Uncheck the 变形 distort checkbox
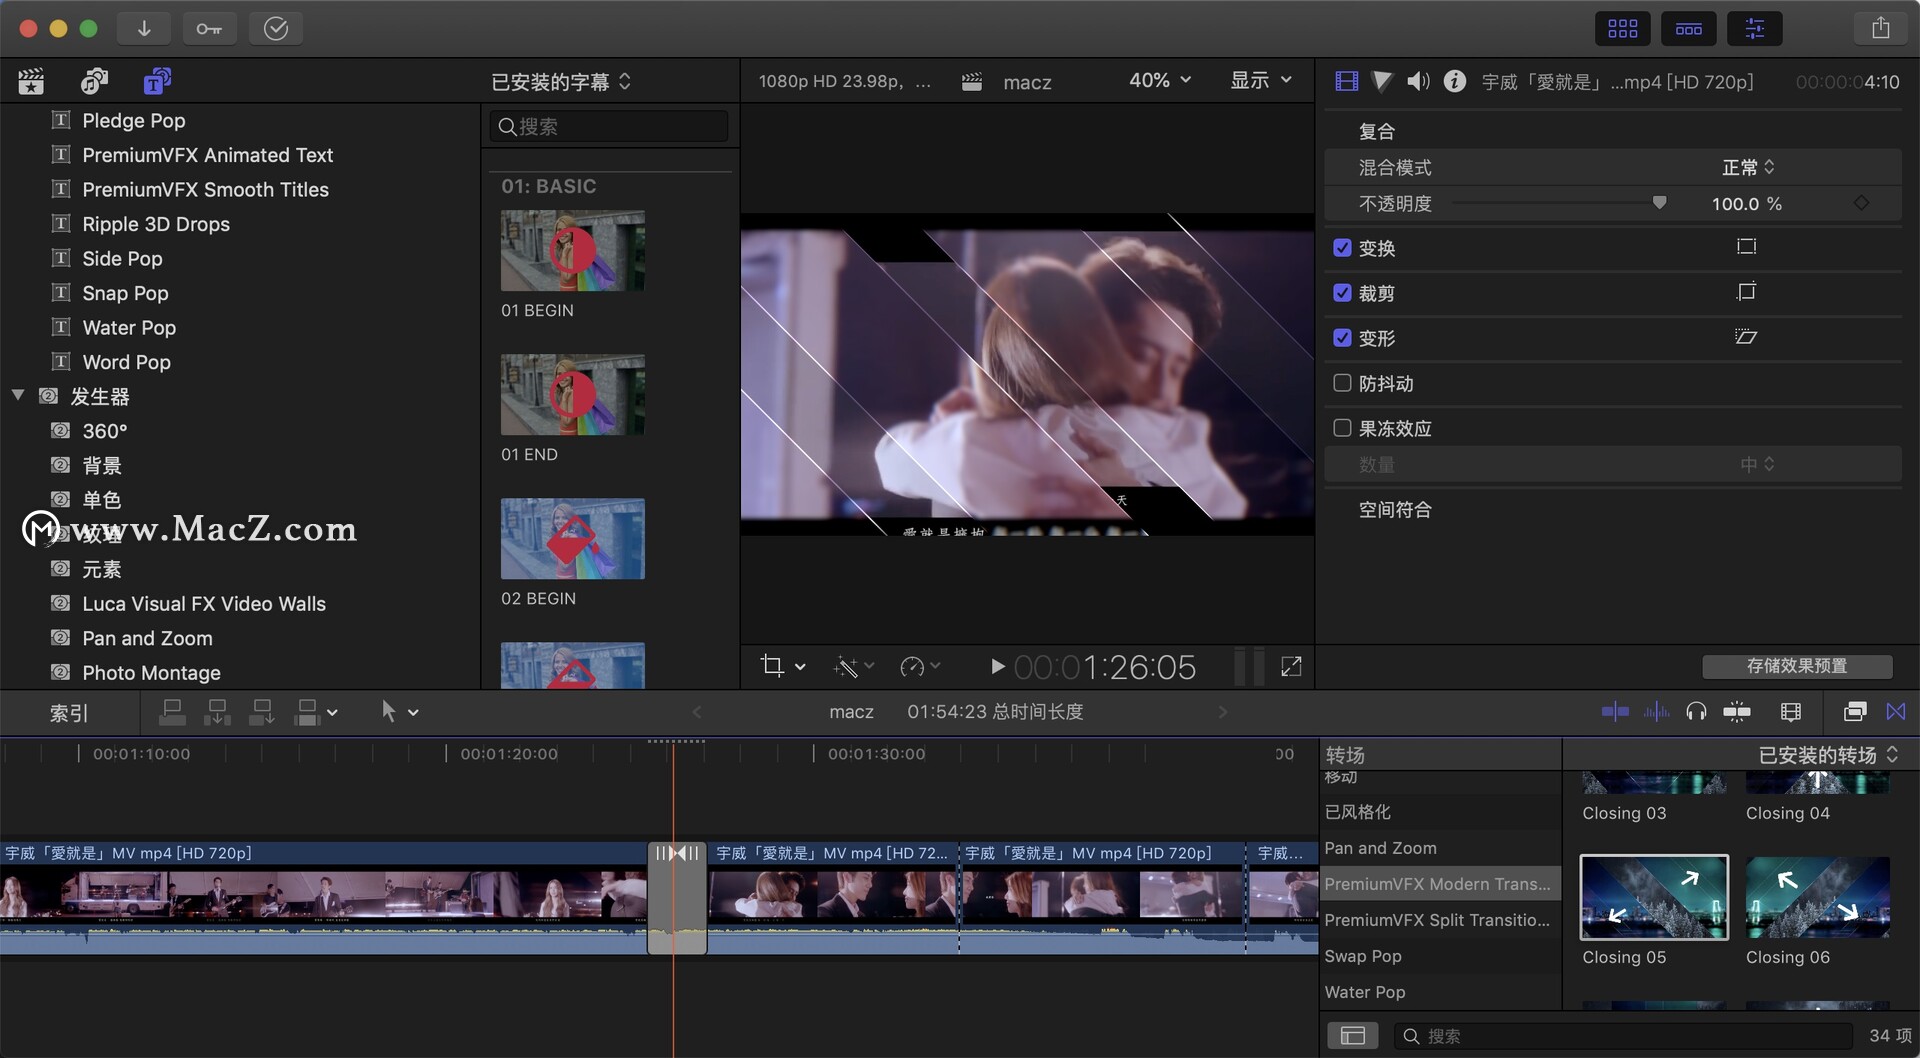Screen dimensions: 1920x1058 coord(1342,338)
